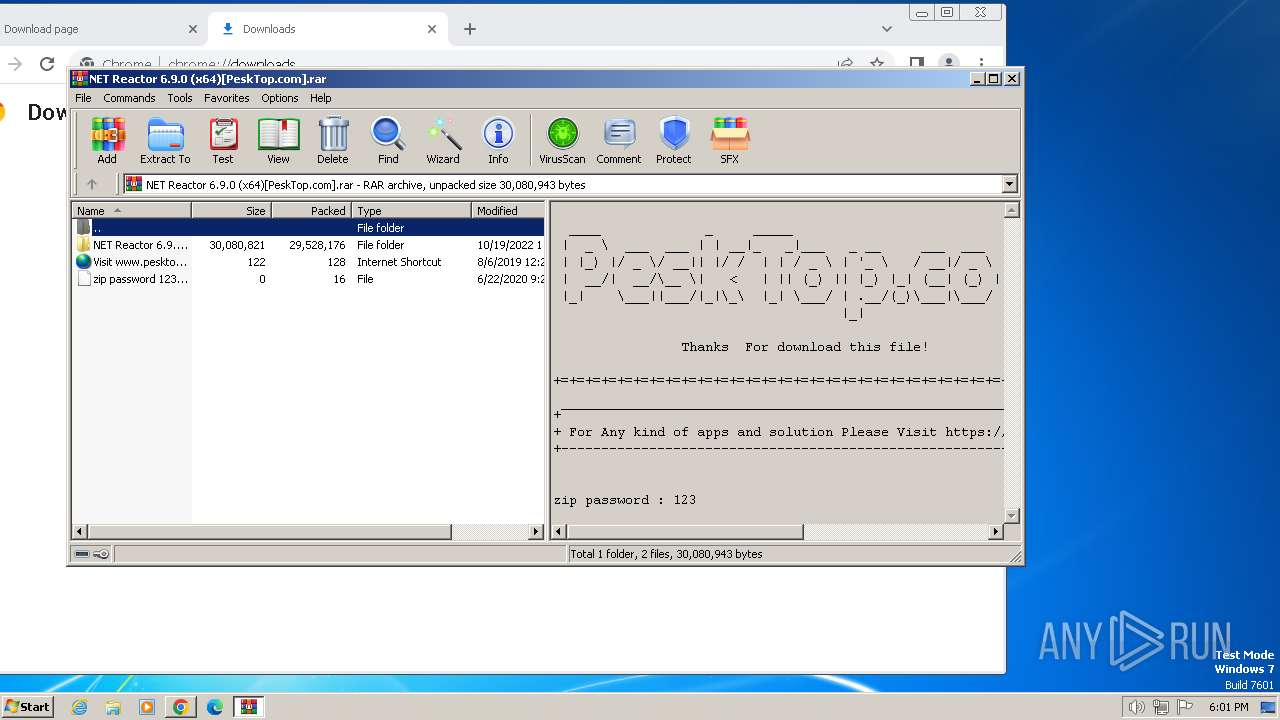The height and width of the screenshot is (720, 1280).
Task: Launch the Wizard wand icon
Action: [443, 140]
